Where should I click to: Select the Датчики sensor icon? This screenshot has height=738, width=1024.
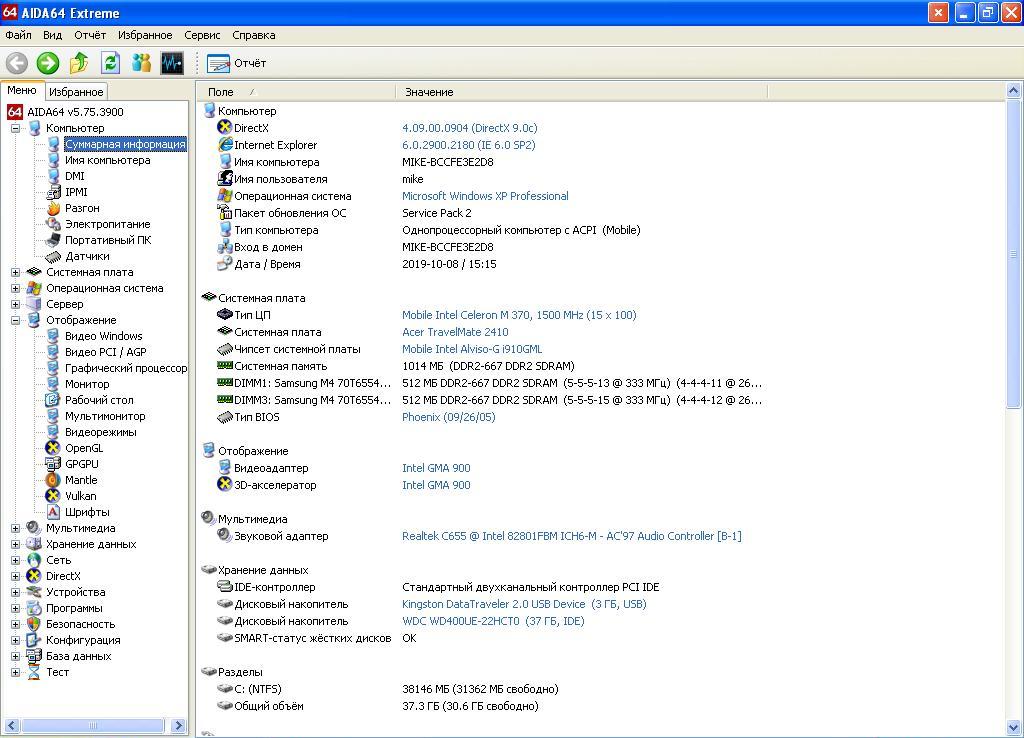pyautogui.click(x=54, y=256)
